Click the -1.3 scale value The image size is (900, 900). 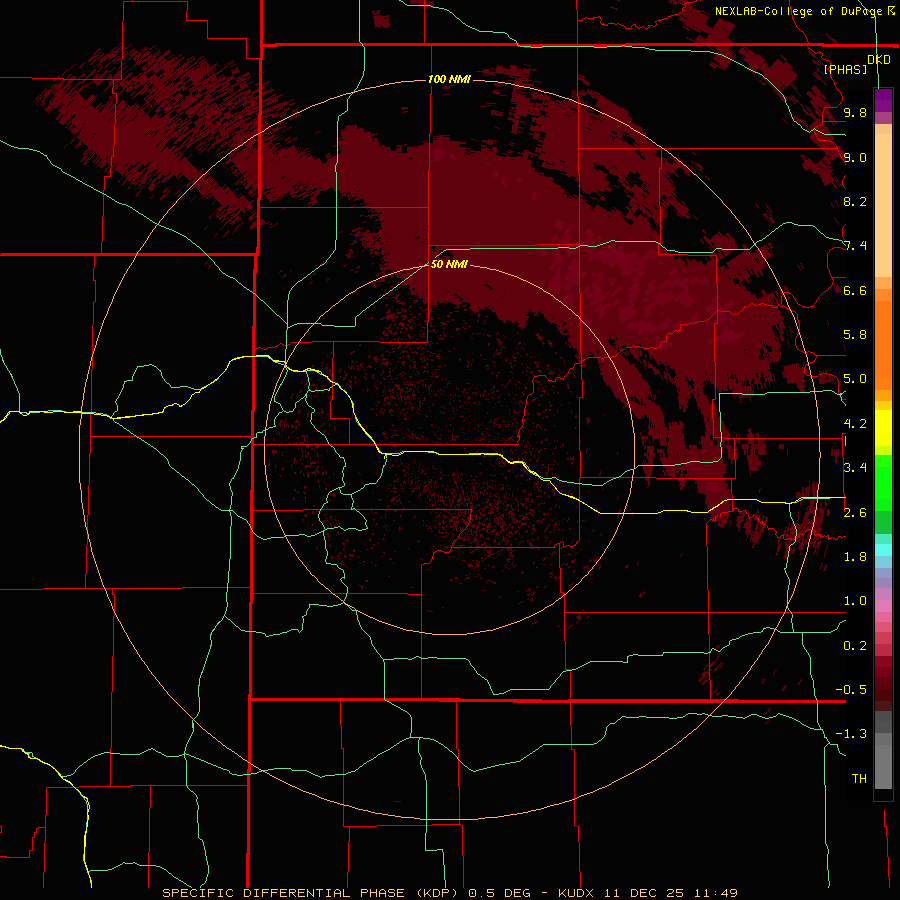(851, 734)
